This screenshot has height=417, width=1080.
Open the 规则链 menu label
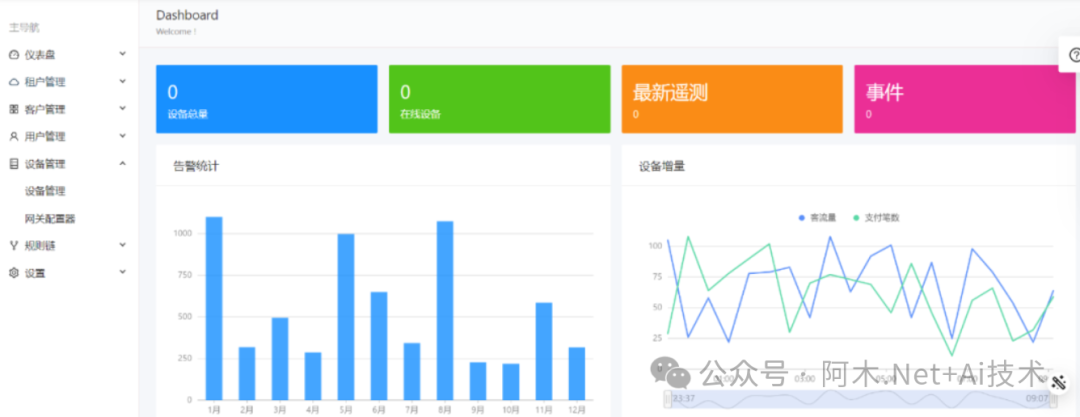(40, 245)
